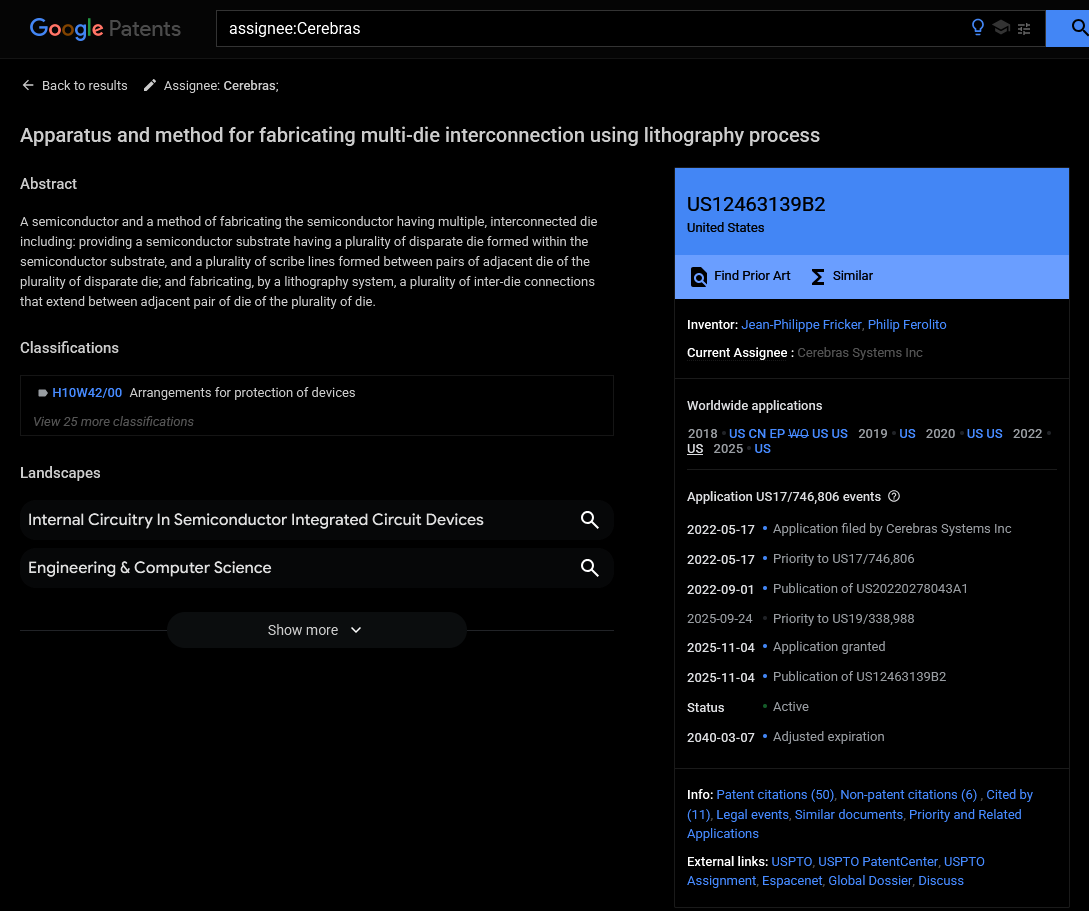
Task: Click 'Application granted' event
Action: 829,647
